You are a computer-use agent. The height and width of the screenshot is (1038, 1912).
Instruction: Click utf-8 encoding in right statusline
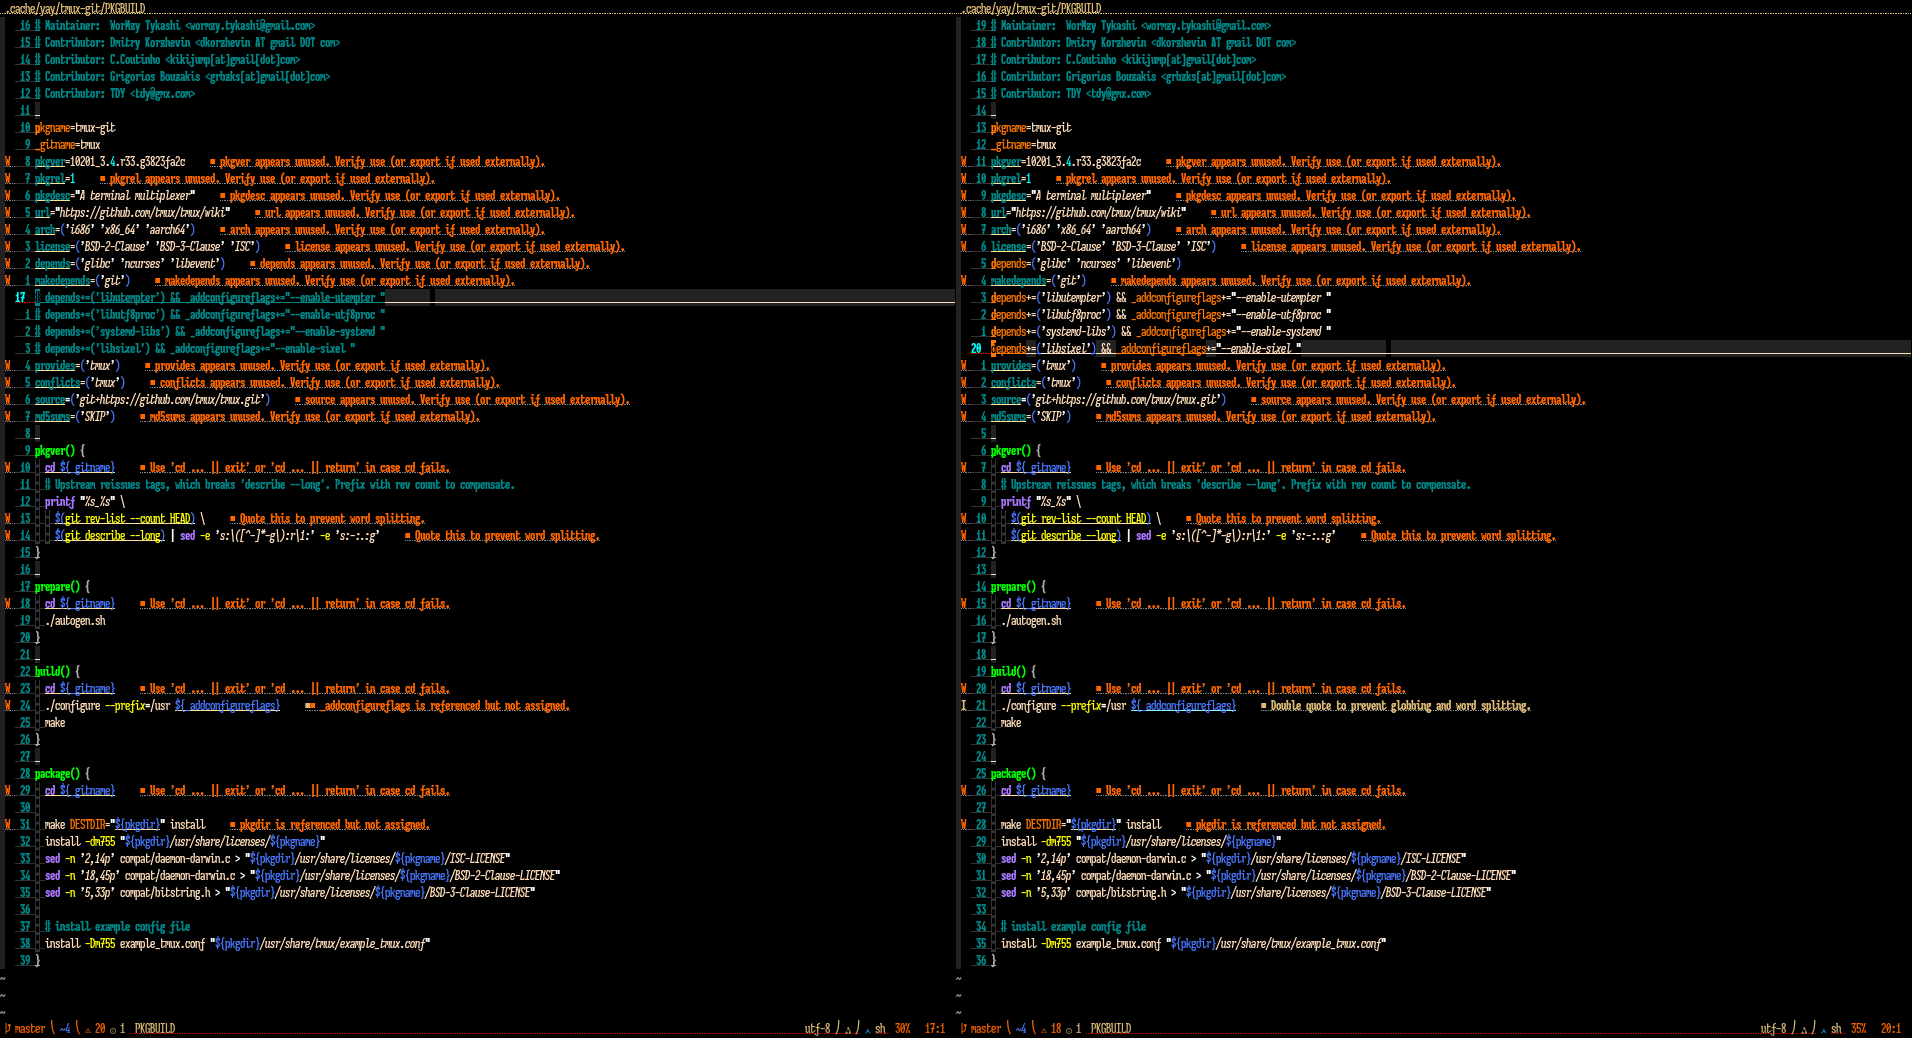pos(1773,1028)
